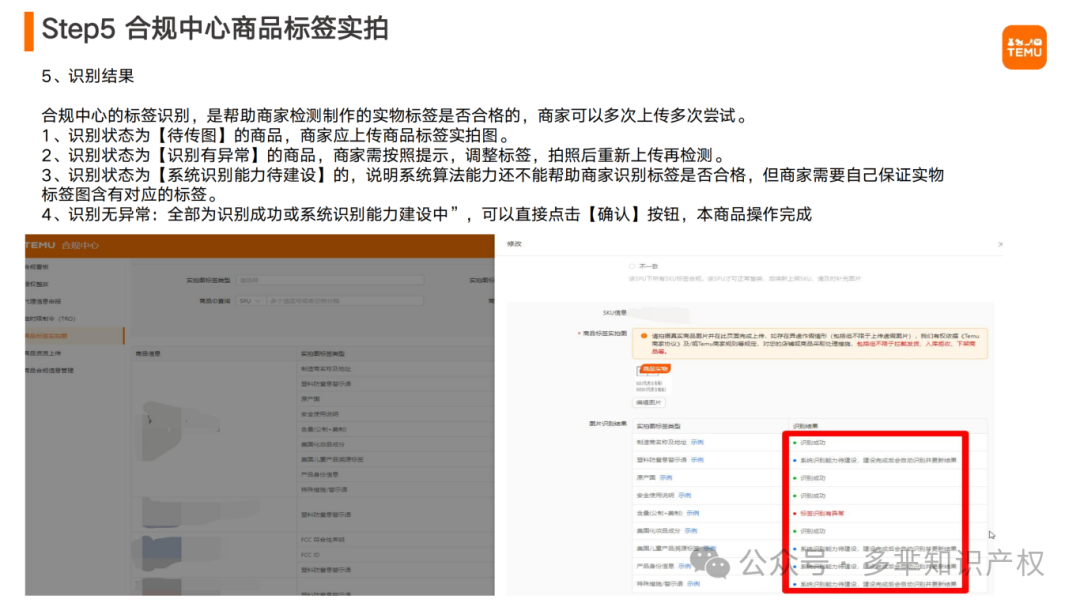Click FCC ID cell in product list
This screenshot has height=607, width=1080.
(310, 555)
